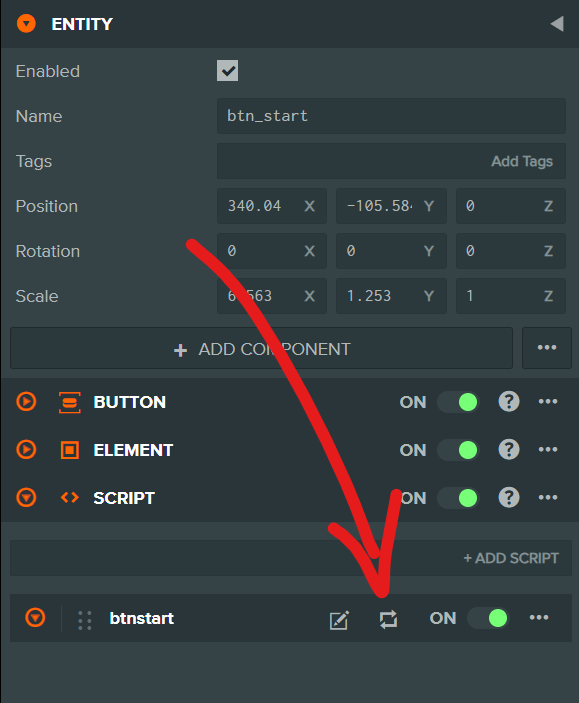
Task: Click the btnstart drag handle dots
Action: coord(84,620)
